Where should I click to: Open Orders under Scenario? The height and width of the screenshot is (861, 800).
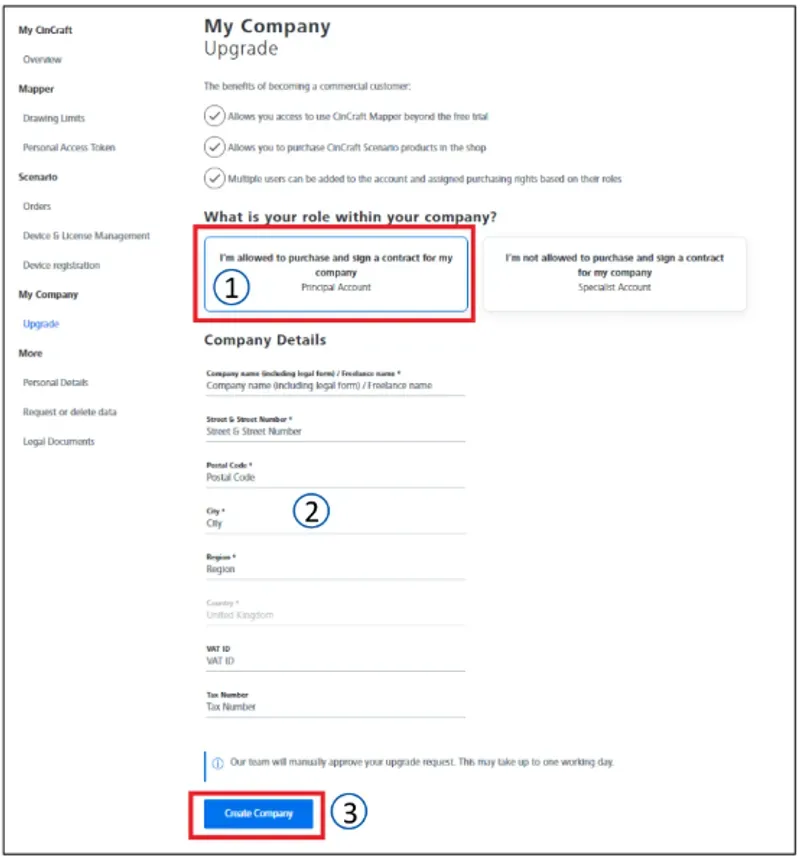coord(37,206)
